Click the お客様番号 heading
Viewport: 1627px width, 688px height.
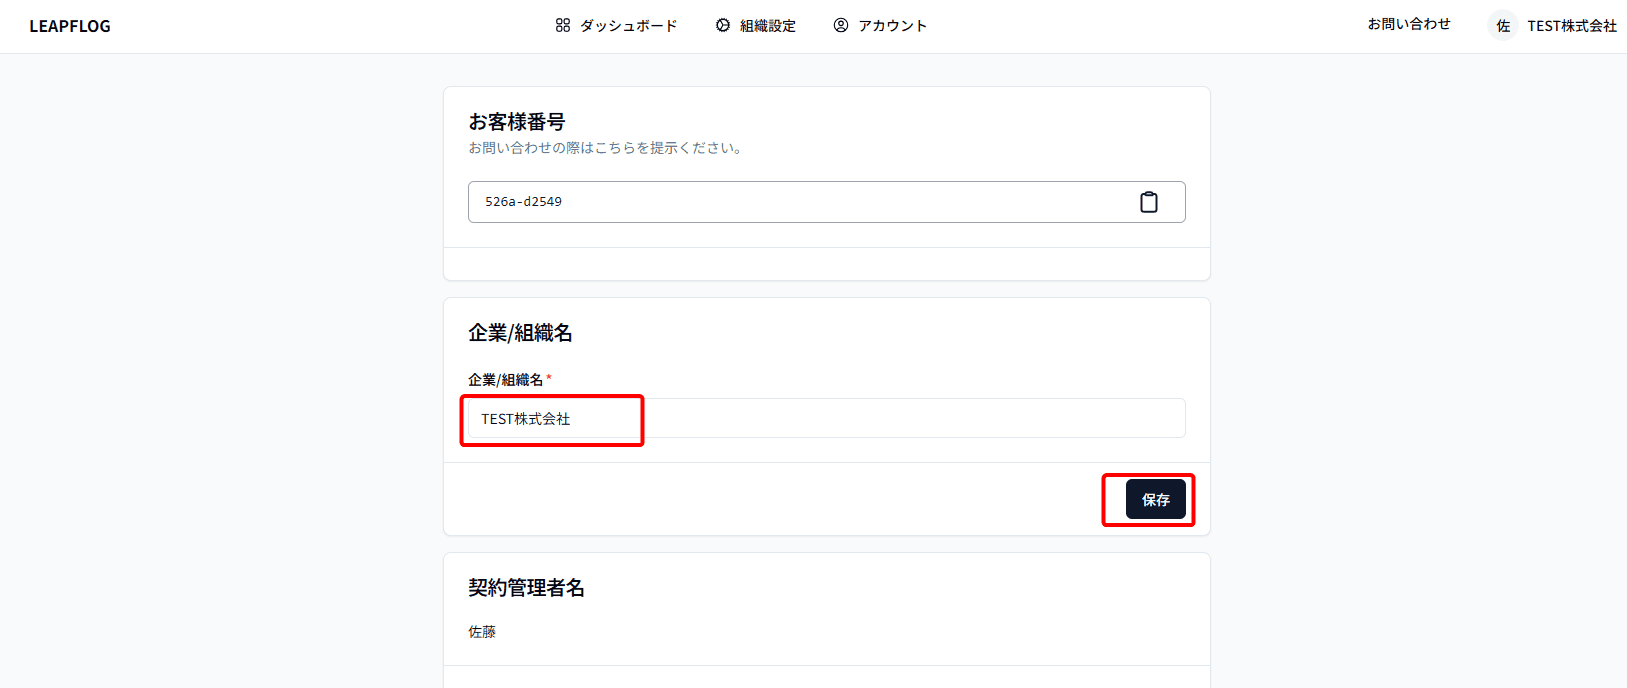(x=517, y=122)
